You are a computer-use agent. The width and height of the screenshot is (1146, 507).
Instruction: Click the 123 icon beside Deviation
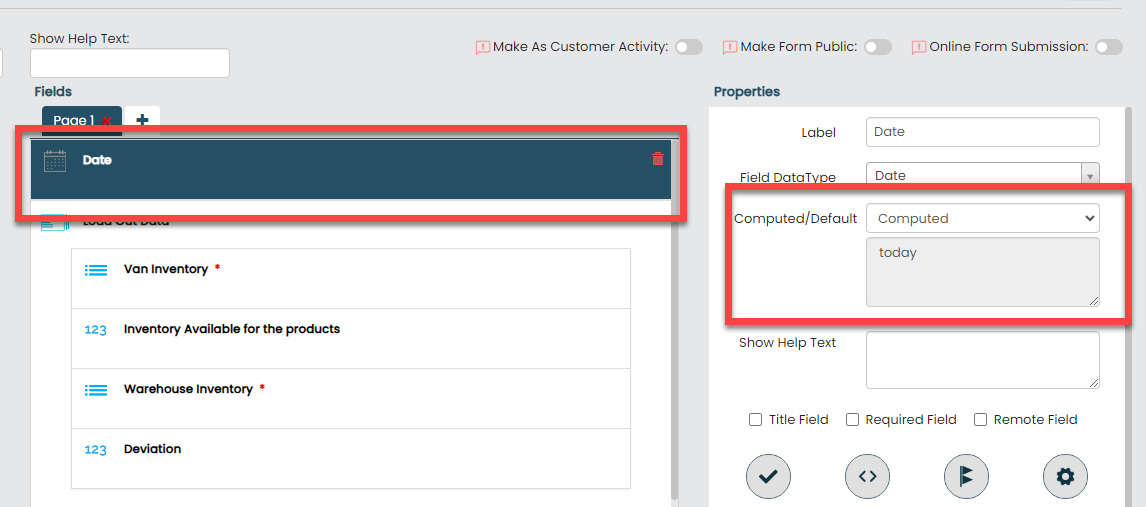(x=95, y=450)
